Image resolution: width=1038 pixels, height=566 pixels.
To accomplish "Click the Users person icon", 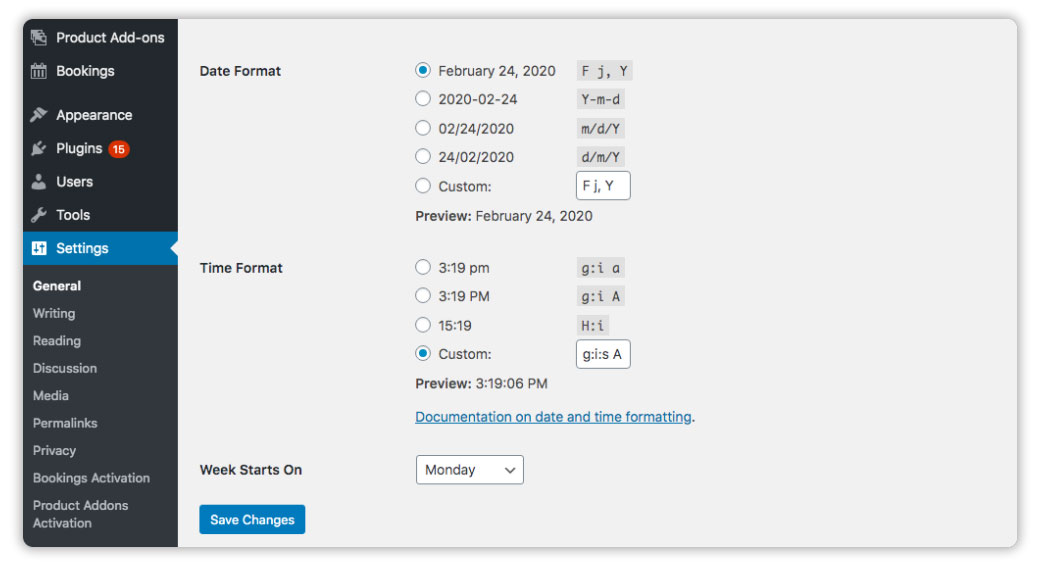I will (39, 181).
